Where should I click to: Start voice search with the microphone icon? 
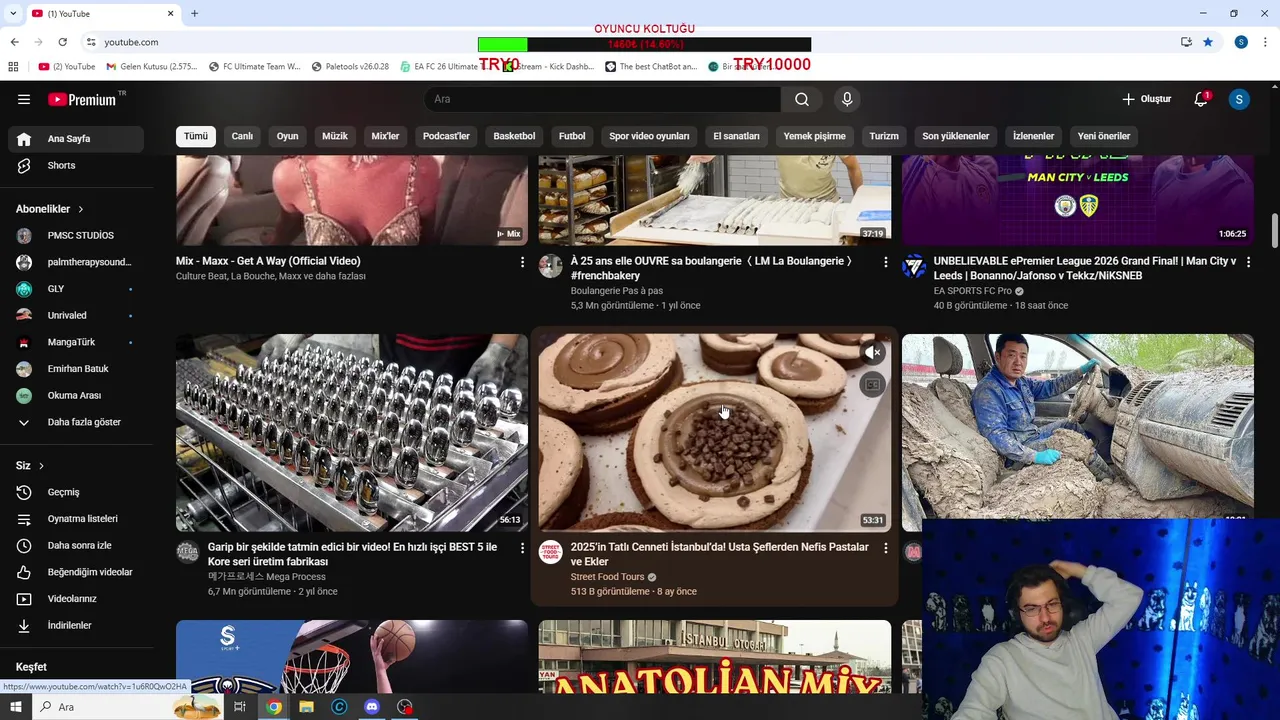[847, 99]
